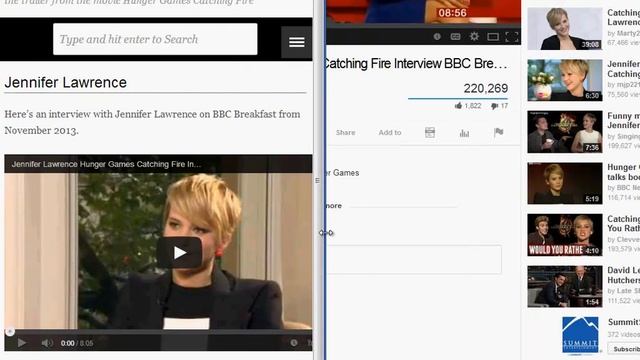Open the Summit channel logo
This screenshot has height=360, width=640.
coord(580,335)
